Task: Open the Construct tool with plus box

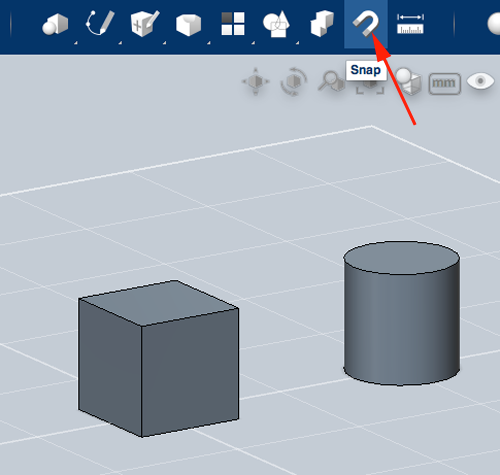Action: 145,23
